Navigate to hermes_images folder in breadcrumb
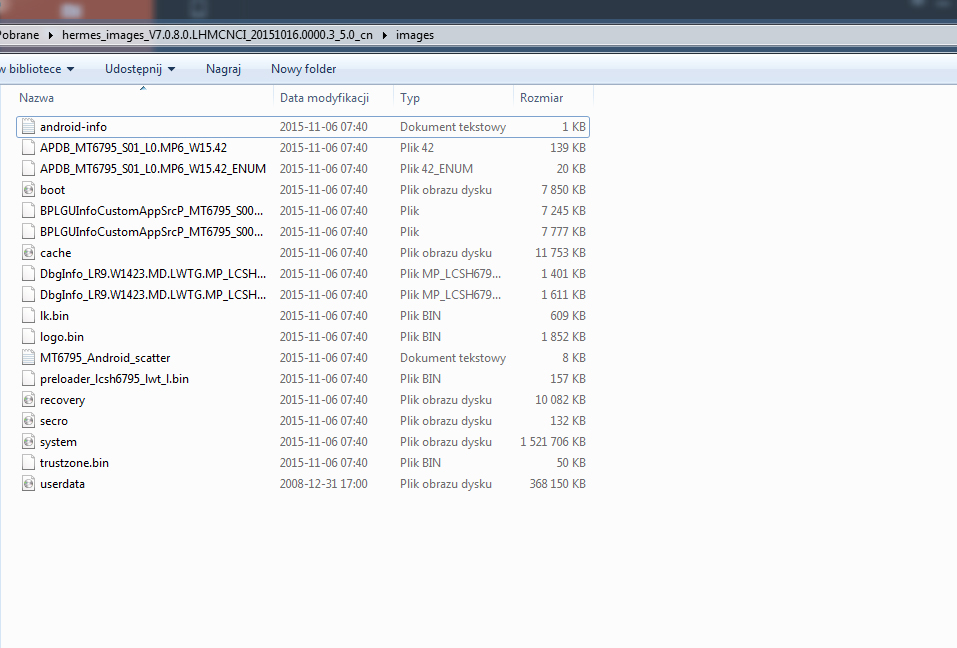The height and width of the screenshot is (648, 957). coord(217,35)
